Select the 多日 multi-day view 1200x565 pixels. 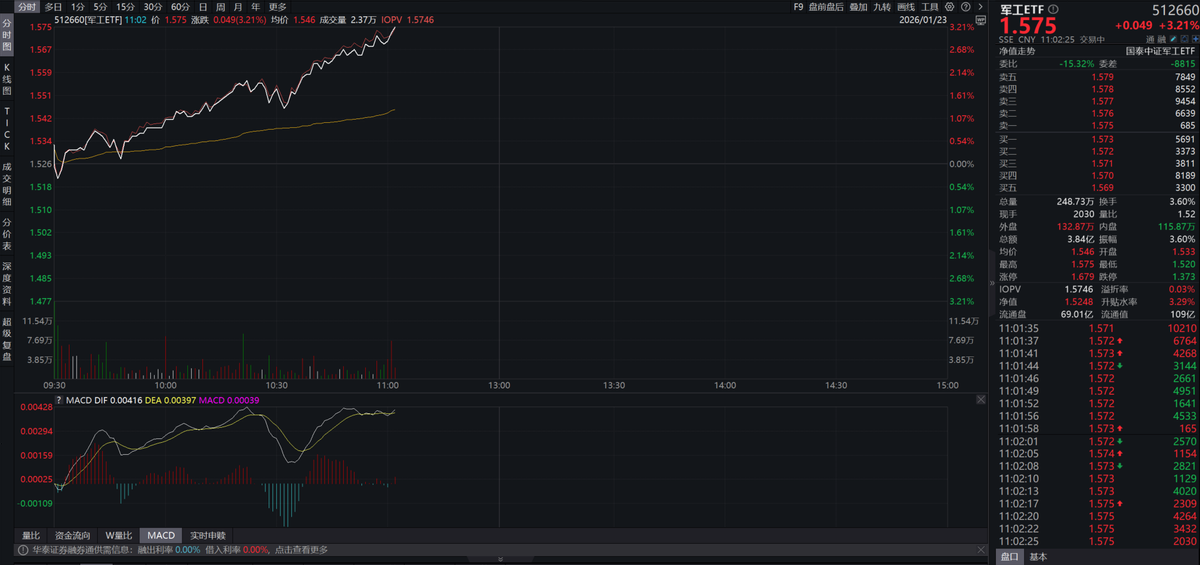(x=53, y=6)
